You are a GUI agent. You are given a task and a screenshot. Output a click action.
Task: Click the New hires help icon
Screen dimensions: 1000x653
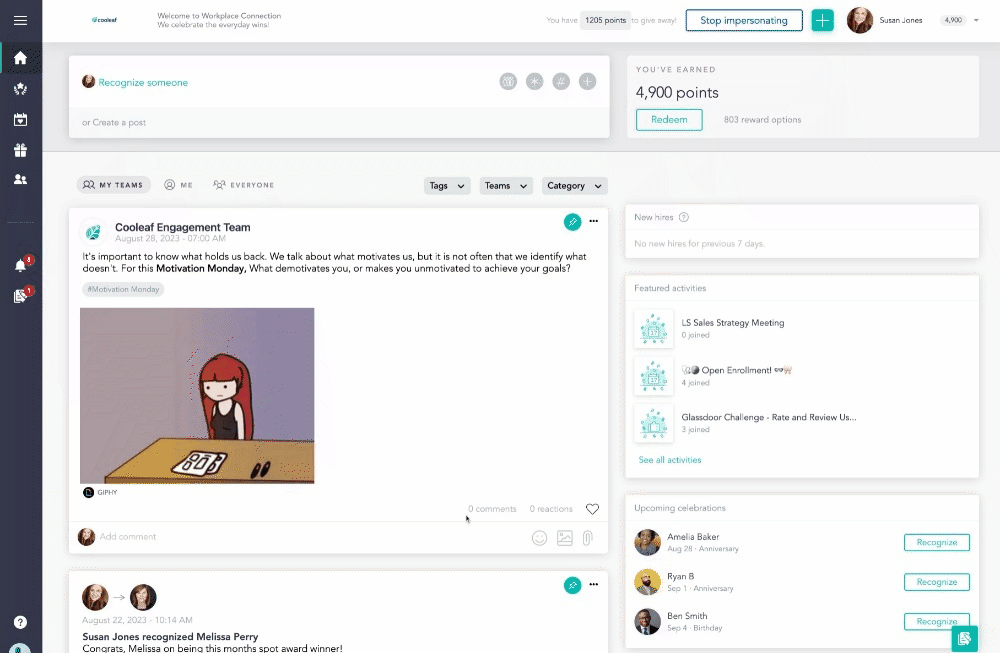[684, 217]
